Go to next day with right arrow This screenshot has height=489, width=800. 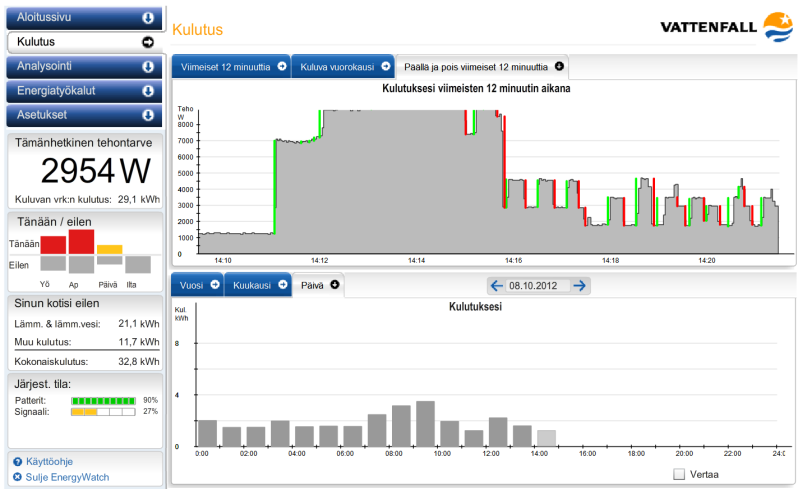coord(580,286)
